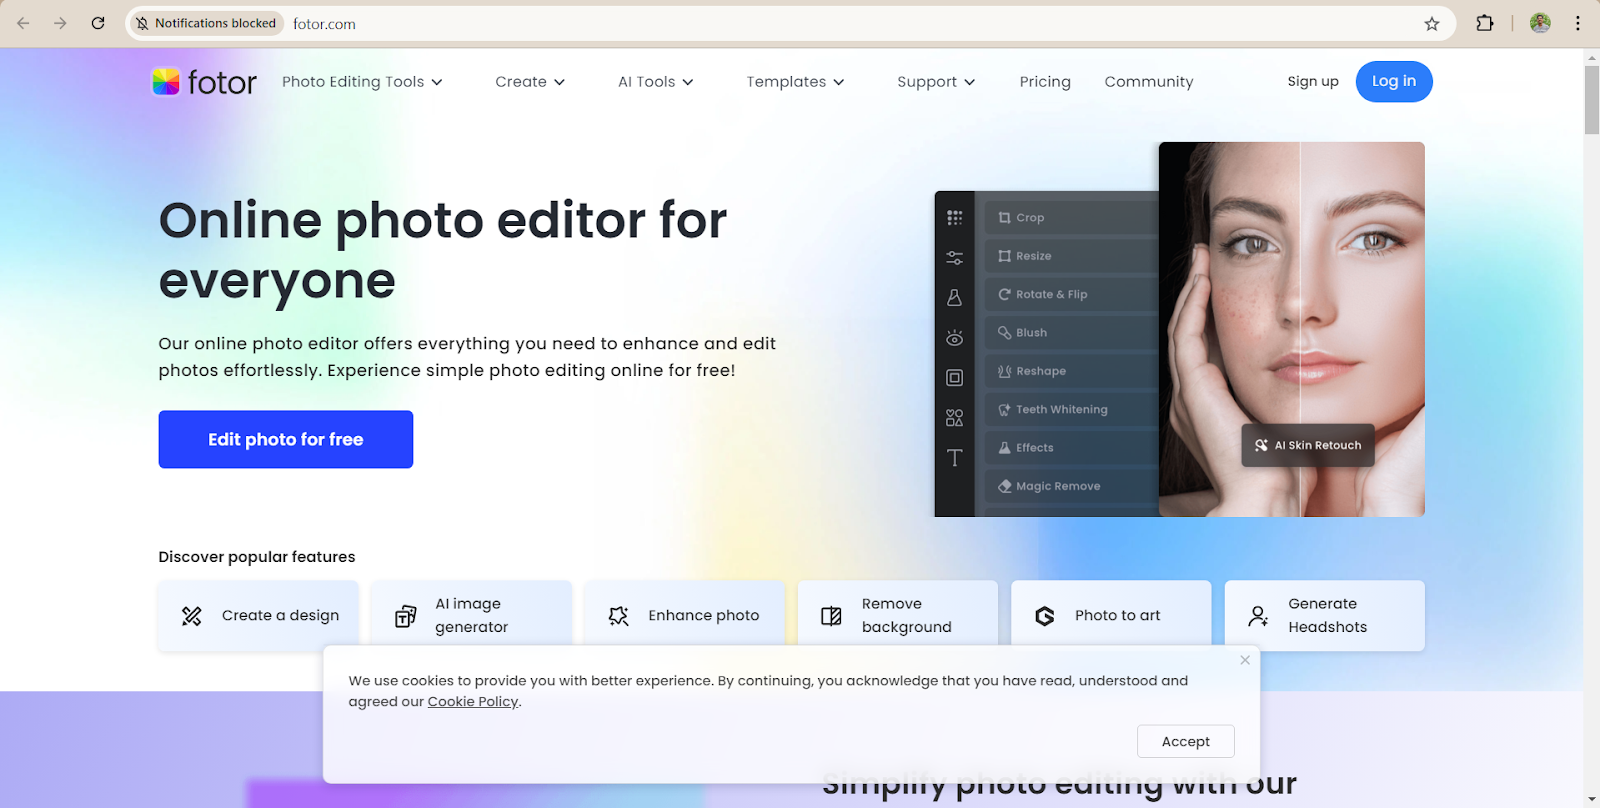Click the grid dots icon in editor sidebar

click(955, 218)
